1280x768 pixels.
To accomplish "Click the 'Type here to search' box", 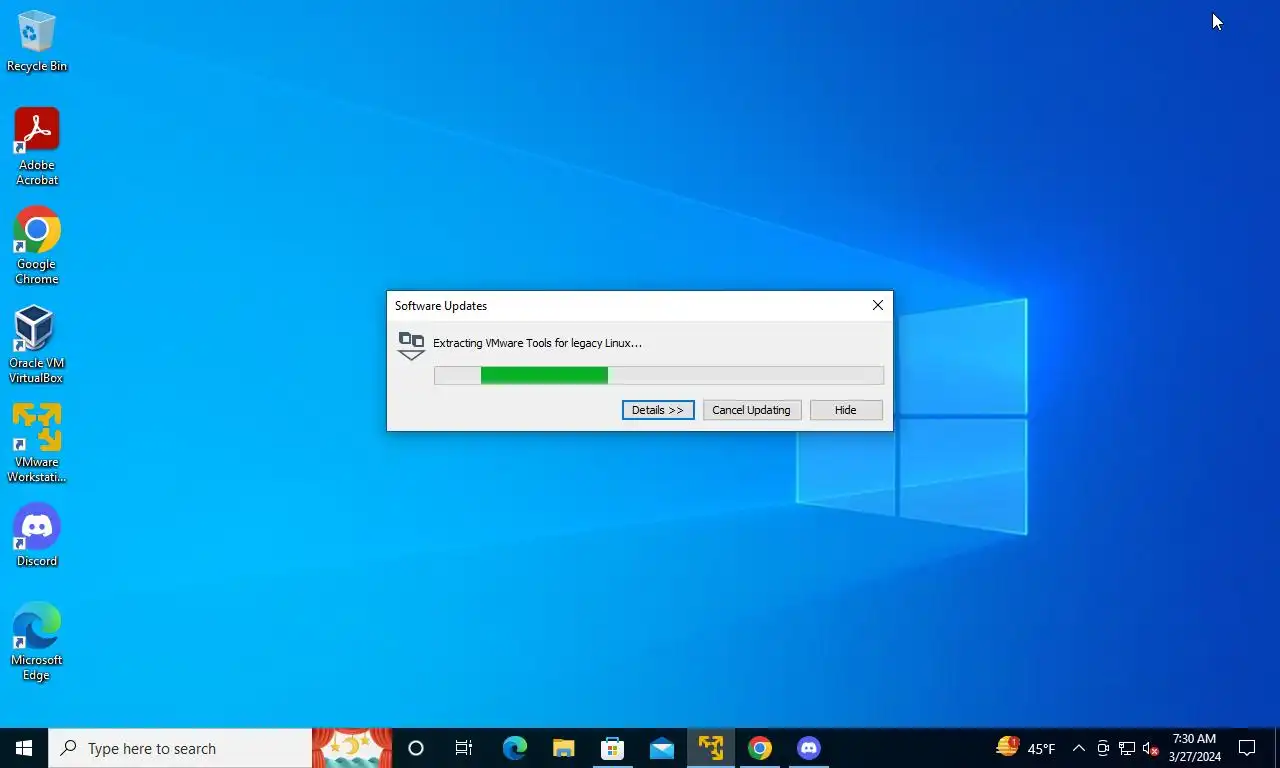I will [x=180, y=748].
